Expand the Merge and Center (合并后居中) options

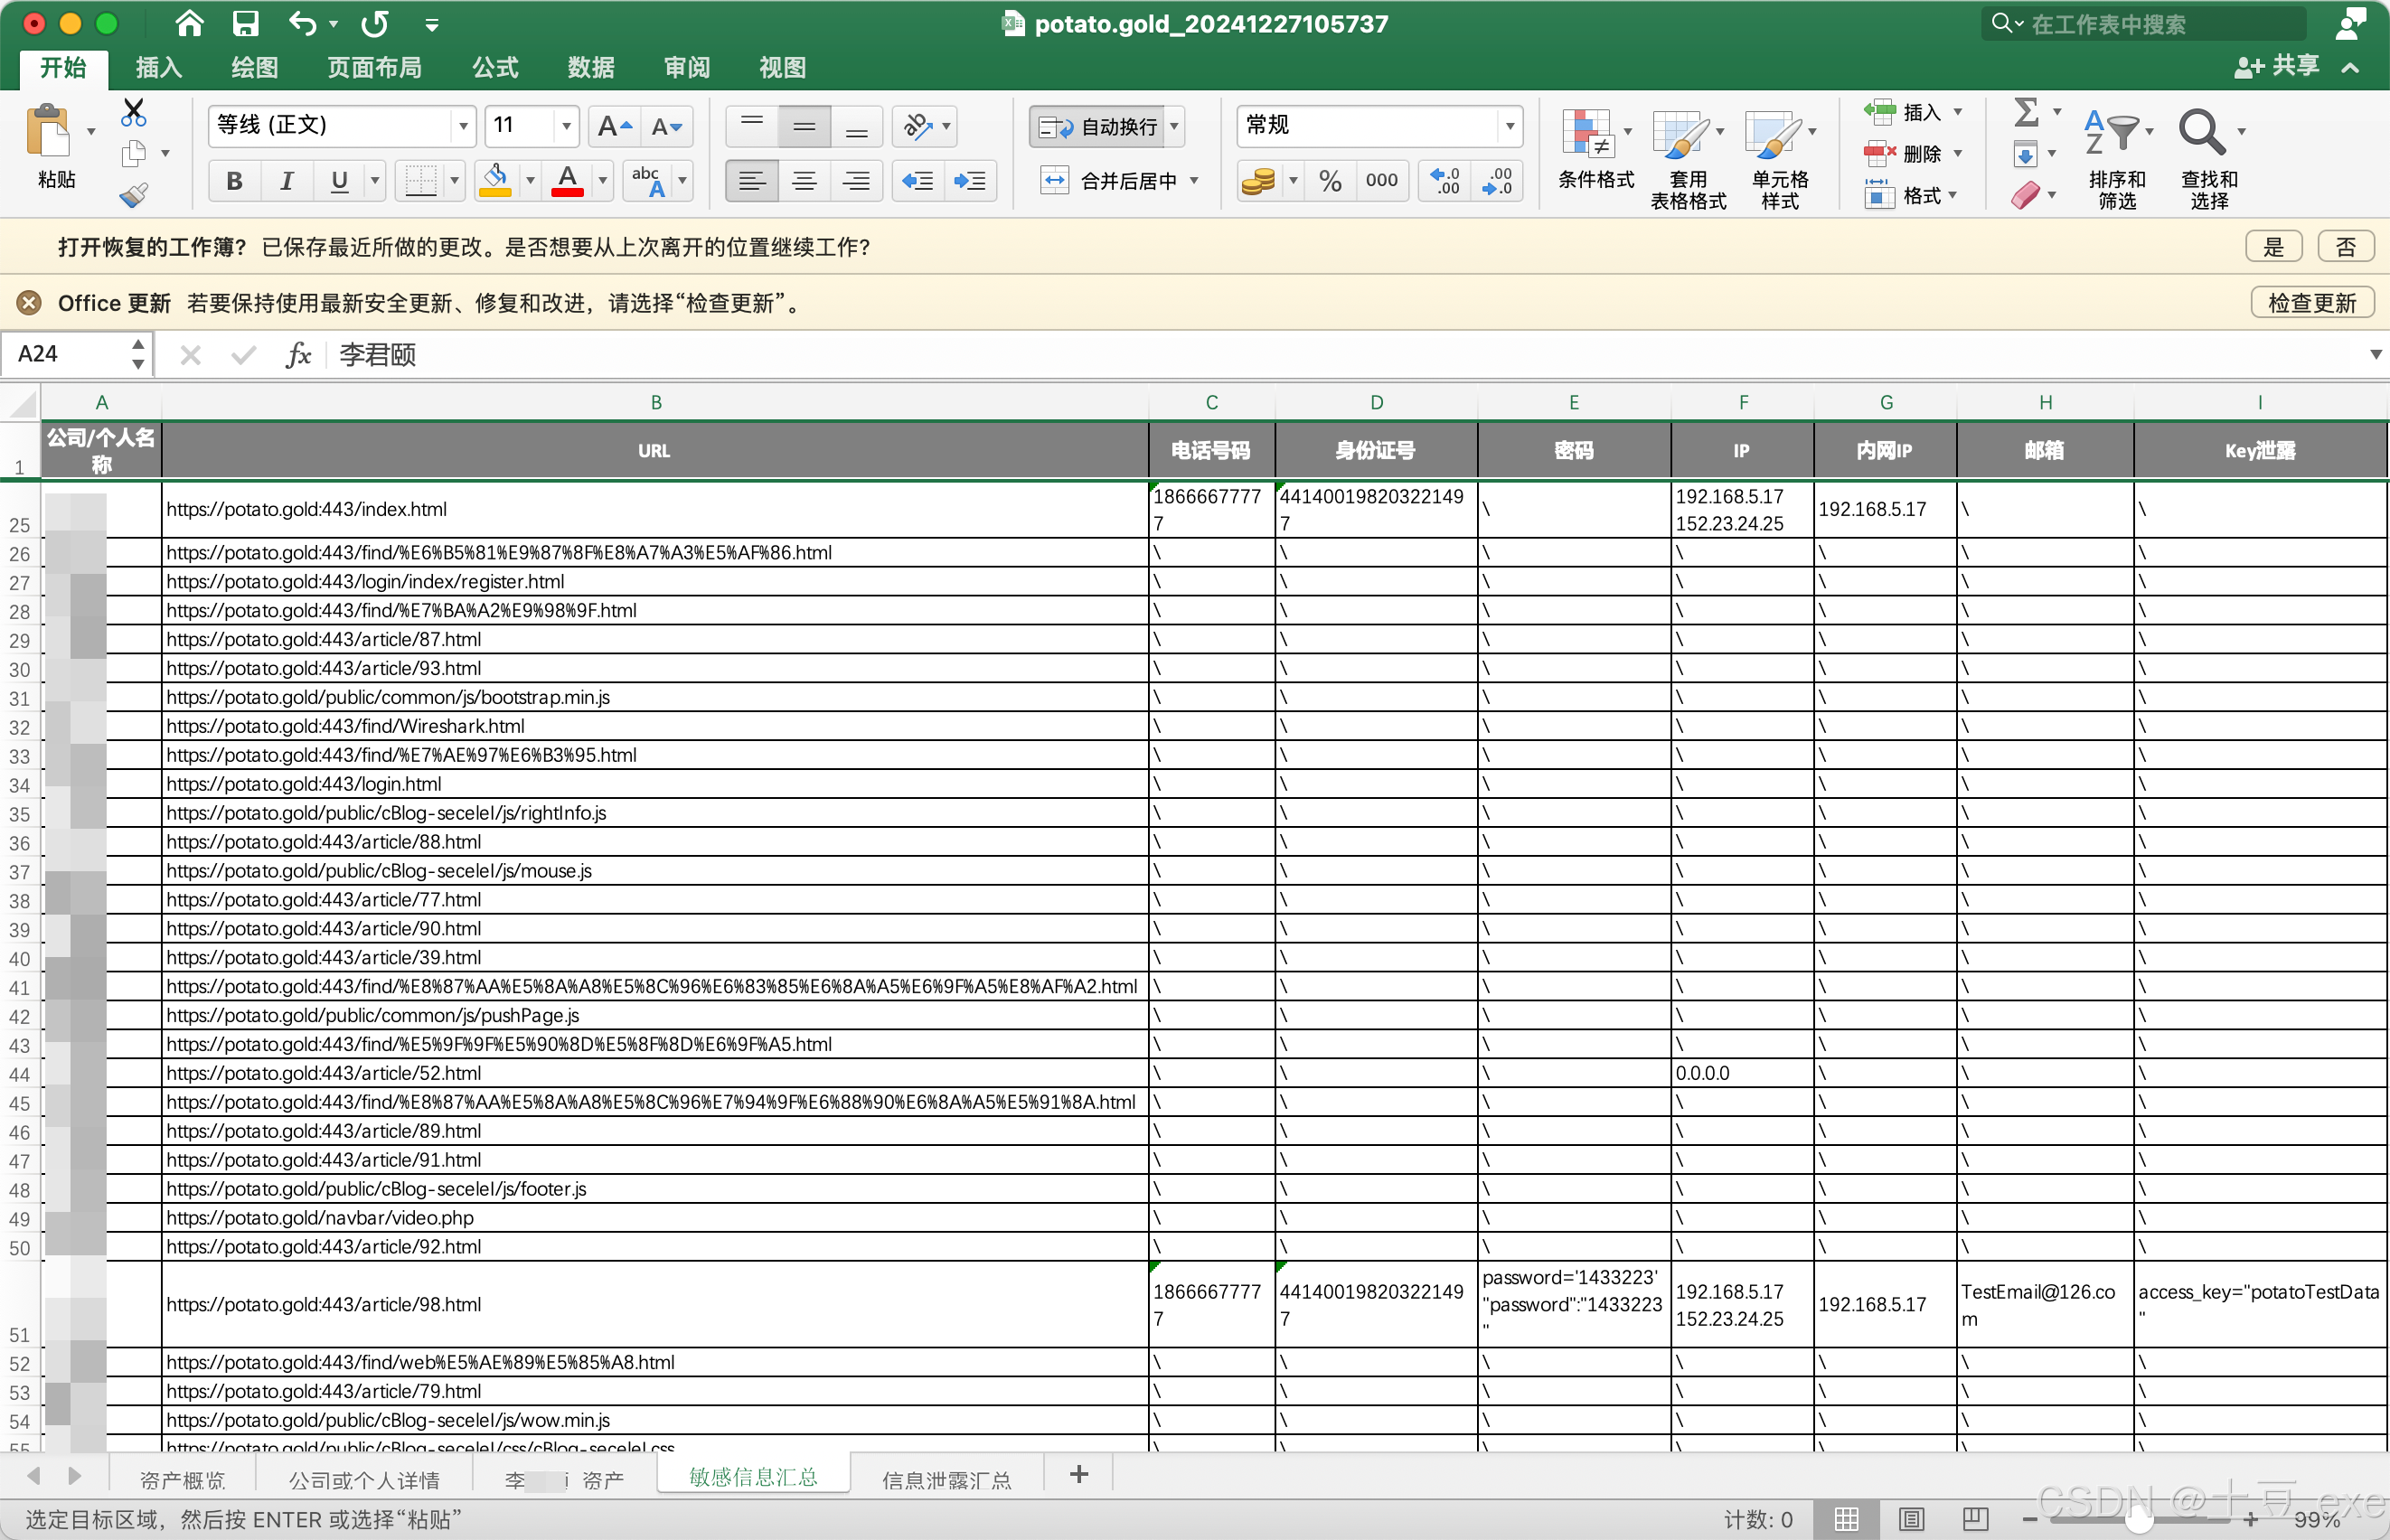1194,181
